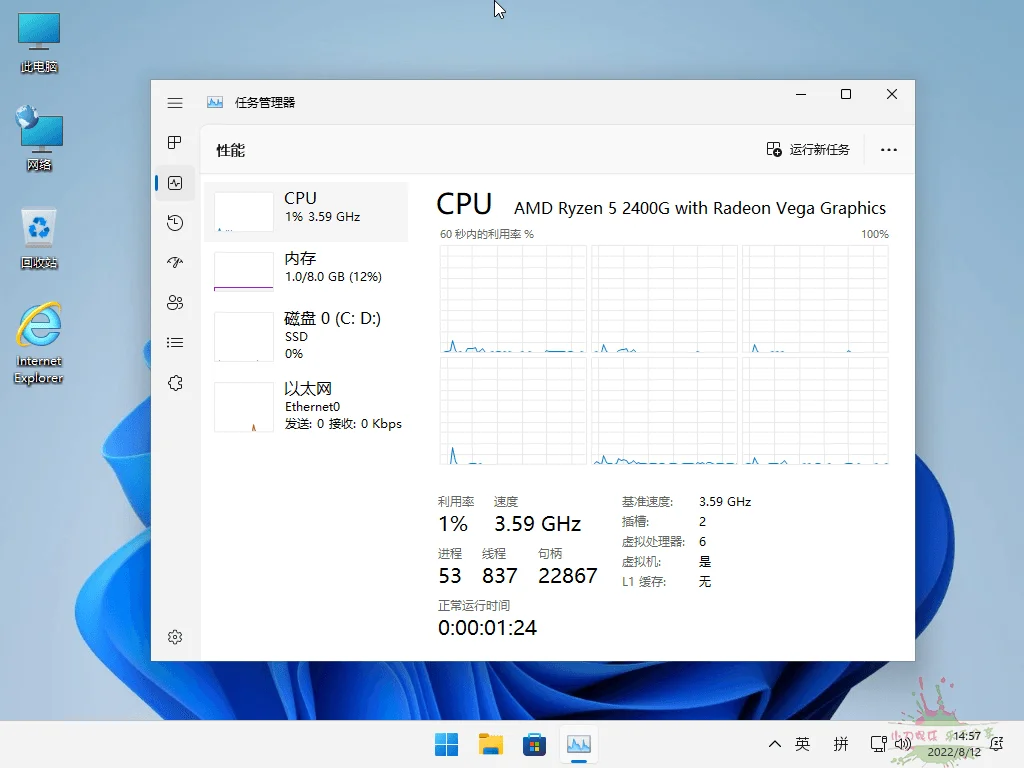Open the Processes page in the sidebar
The width and height of the screenshot is (1024, 768).
[x=175, y=142]
